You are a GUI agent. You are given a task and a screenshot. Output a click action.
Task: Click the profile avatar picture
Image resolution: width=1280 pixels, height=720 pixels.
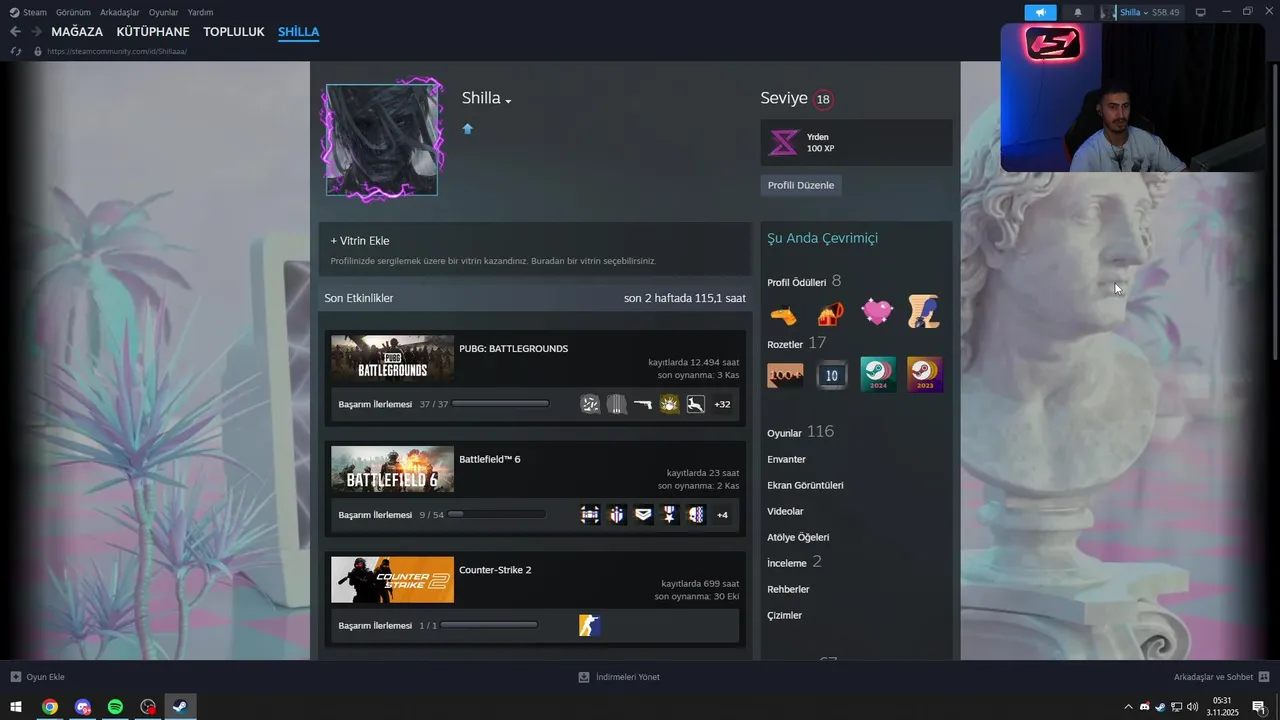tap(382, 140)
